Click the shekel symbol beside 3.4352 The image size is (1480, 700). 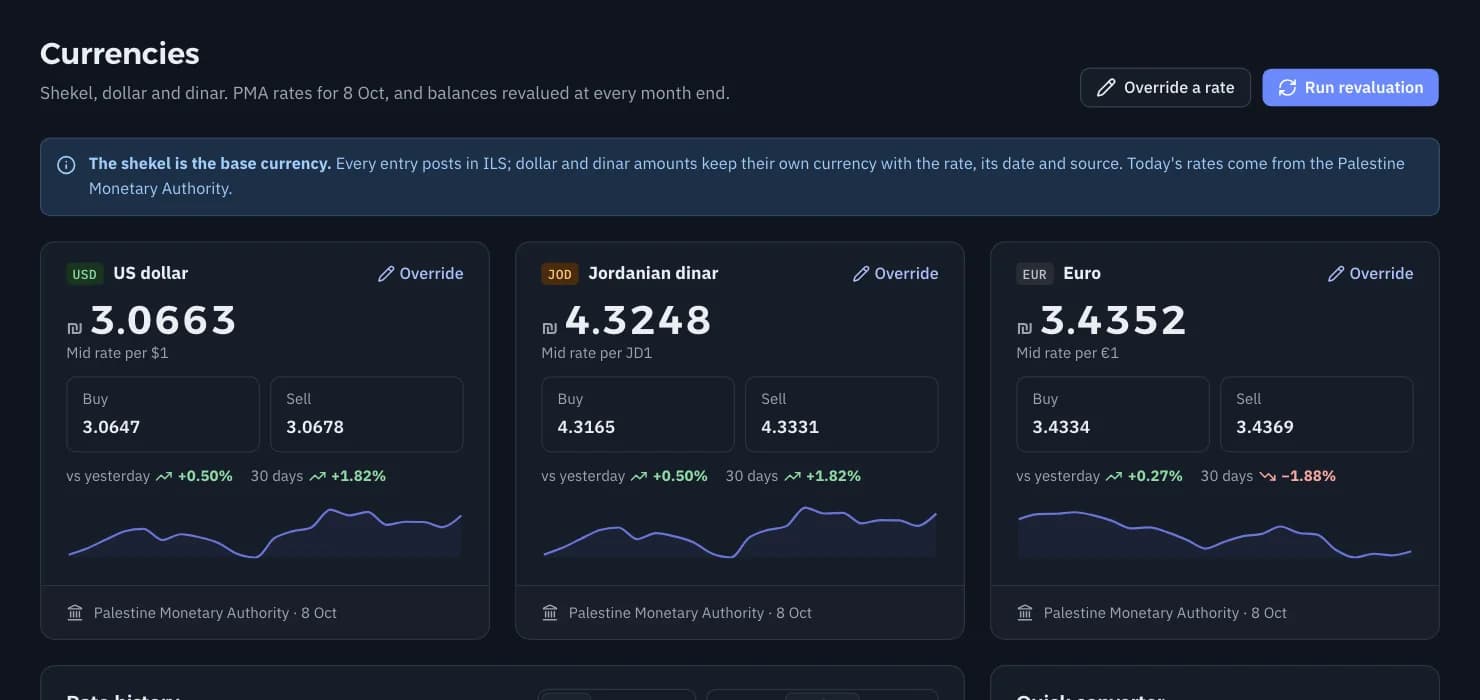(1024, 328)
